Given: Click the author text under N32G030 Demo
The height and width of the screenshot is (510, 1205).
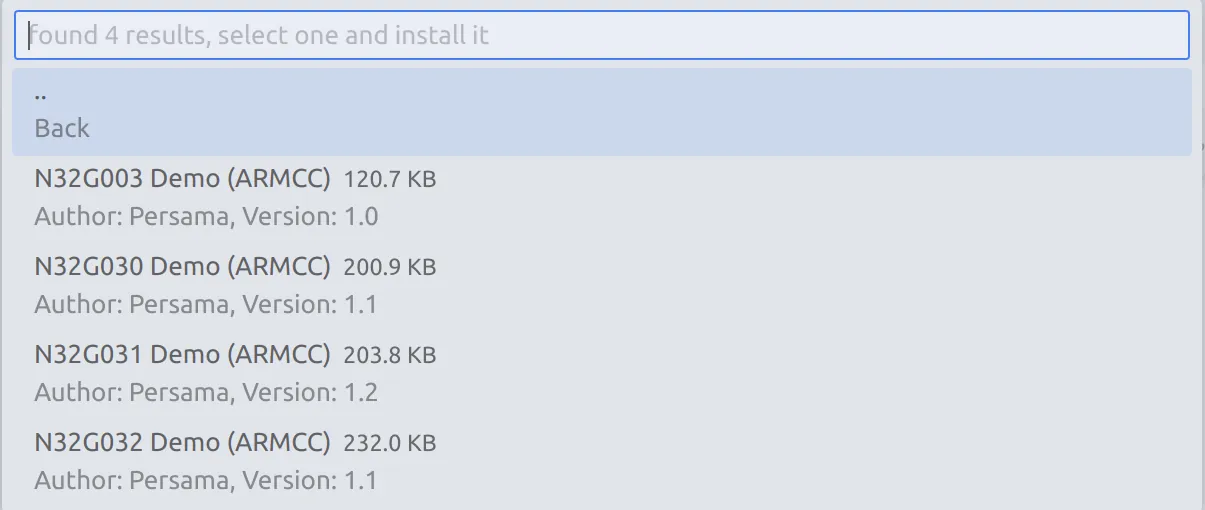Looking at the screenshot, I should 131,304.
